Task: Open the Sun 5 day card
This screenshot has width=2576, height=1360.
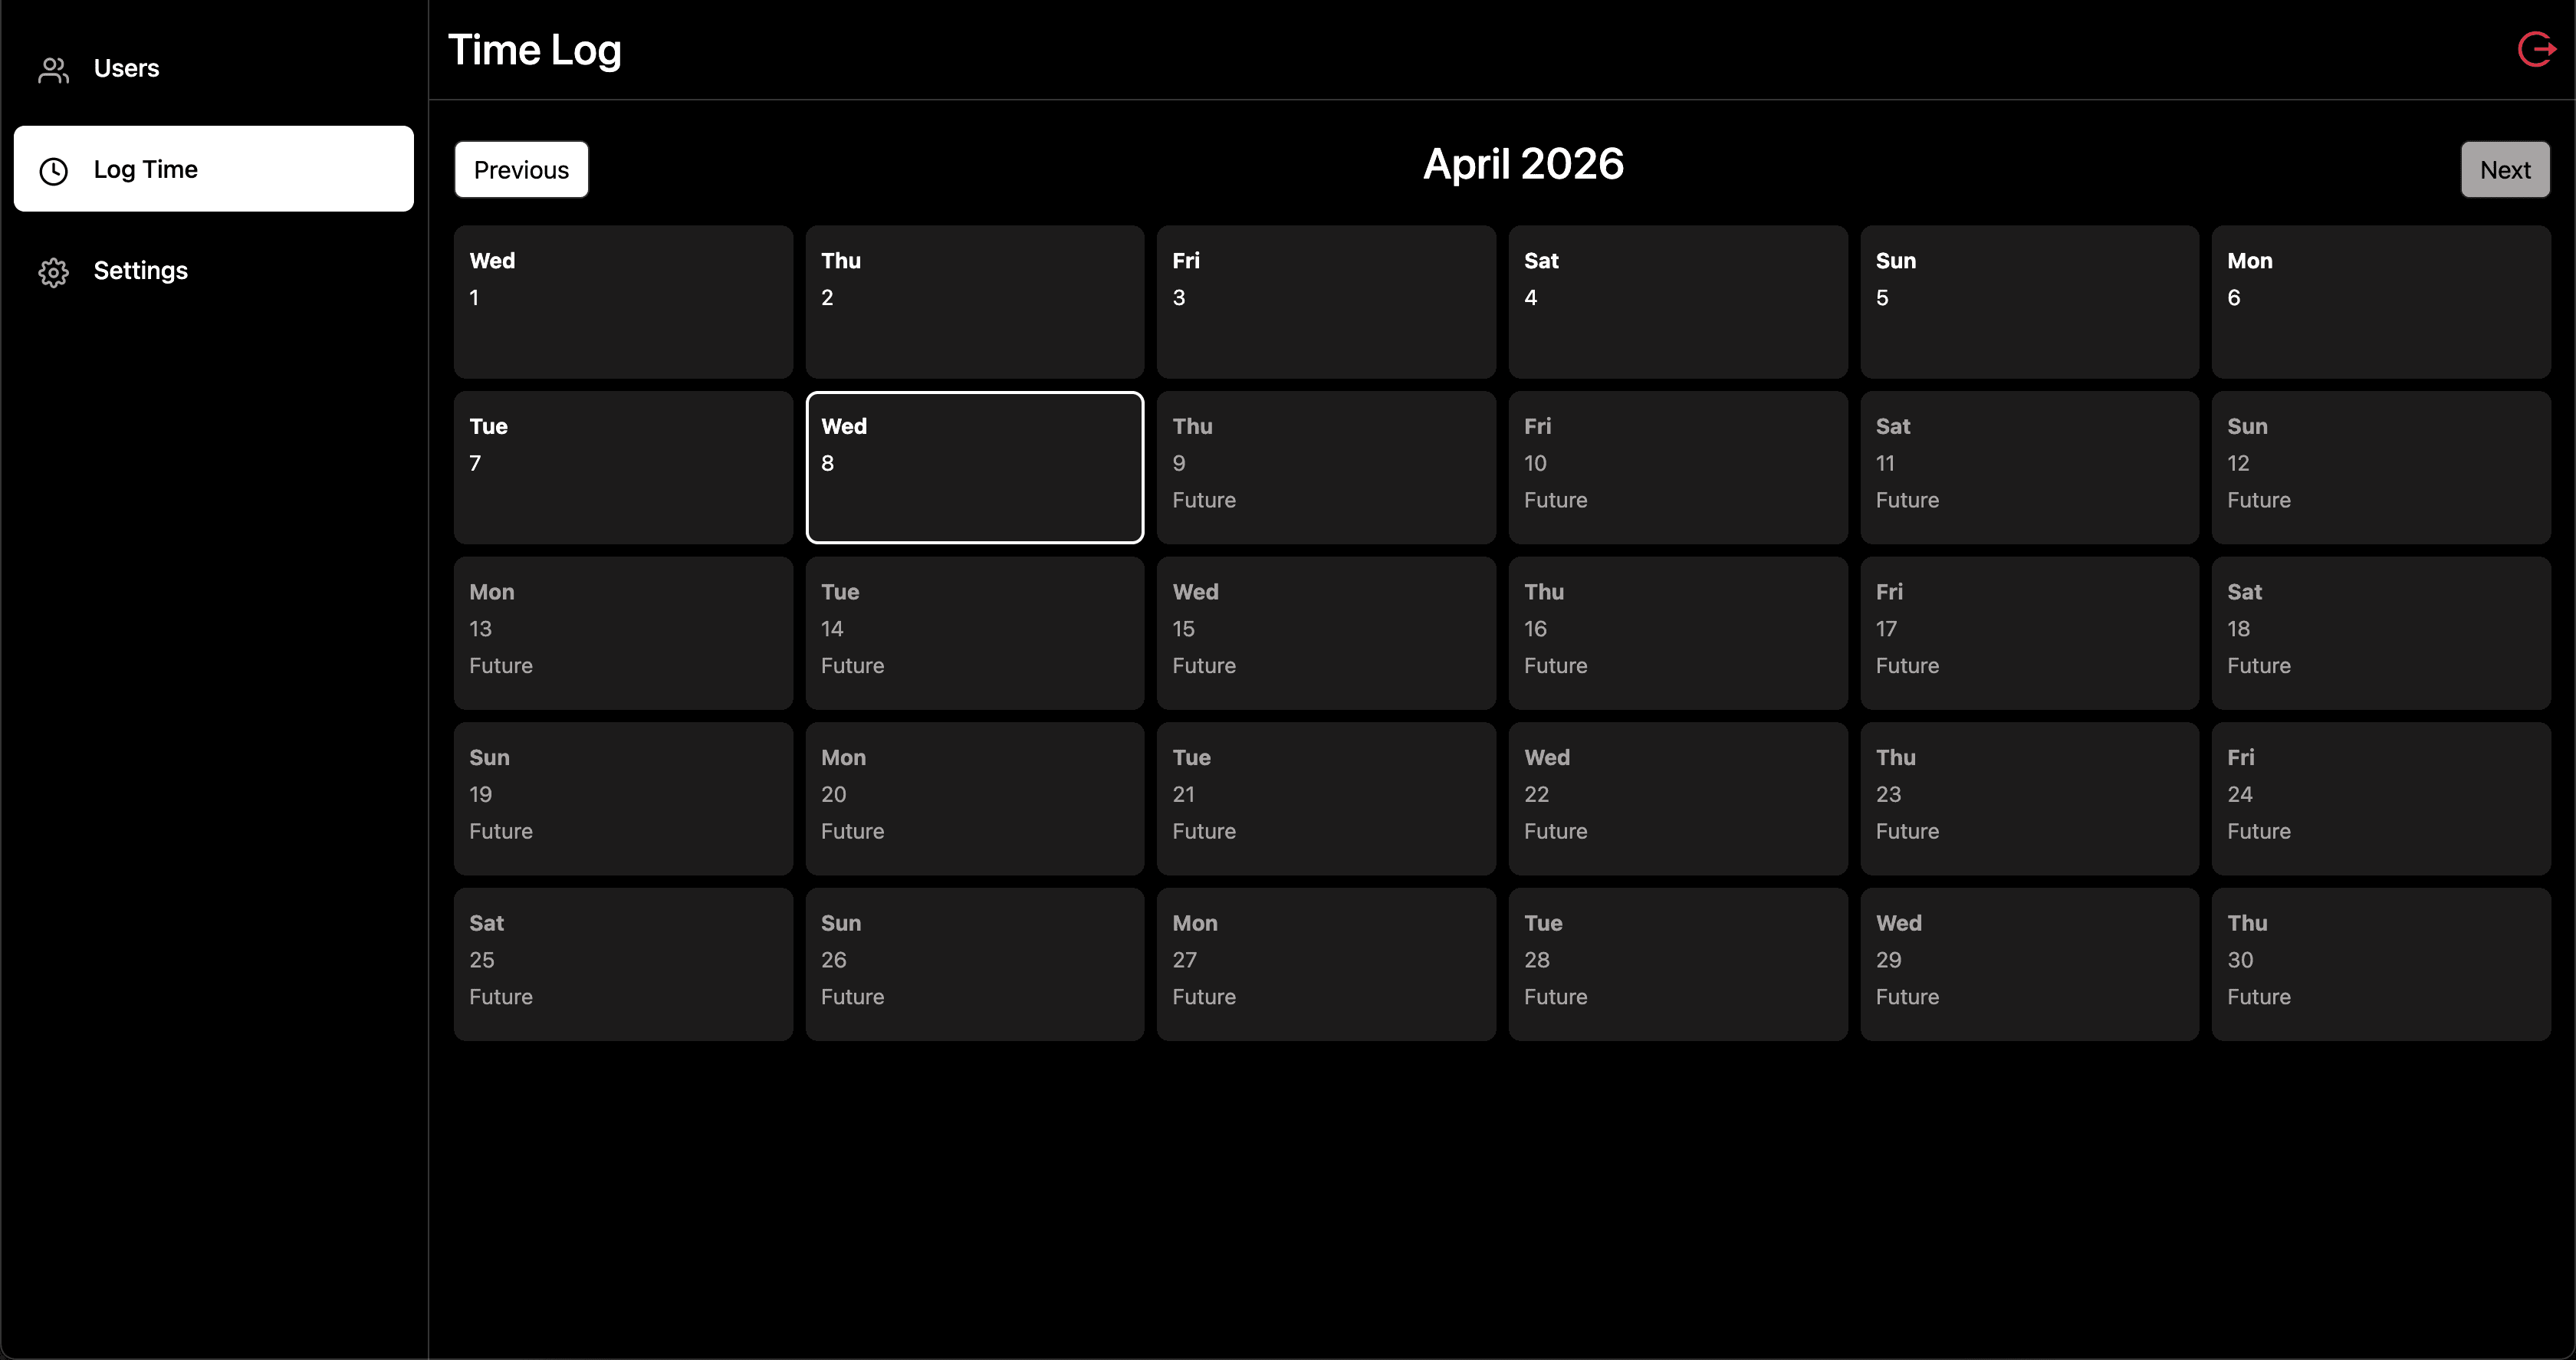Action: pos(2030,302)
